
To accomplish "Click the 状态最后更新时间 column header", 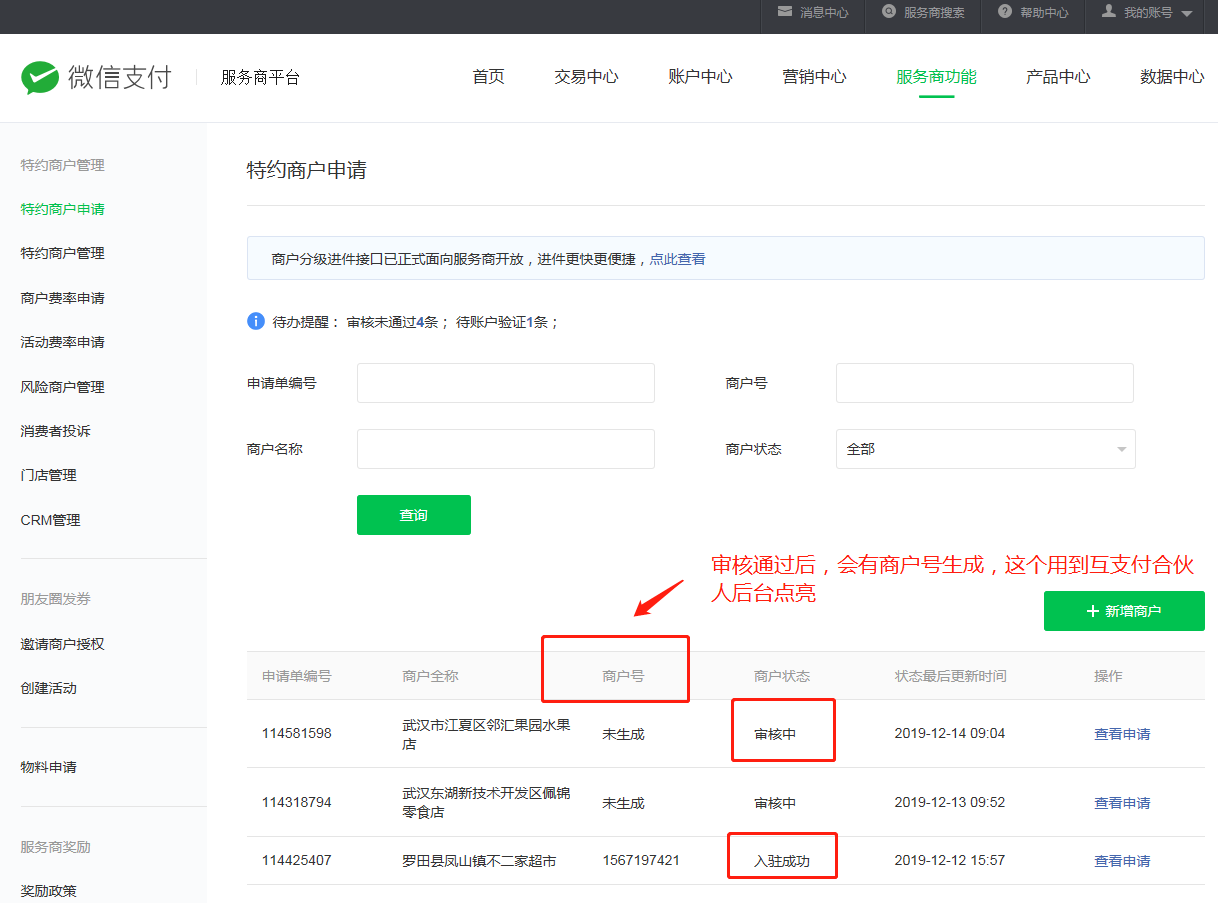I will pos(951,676).
